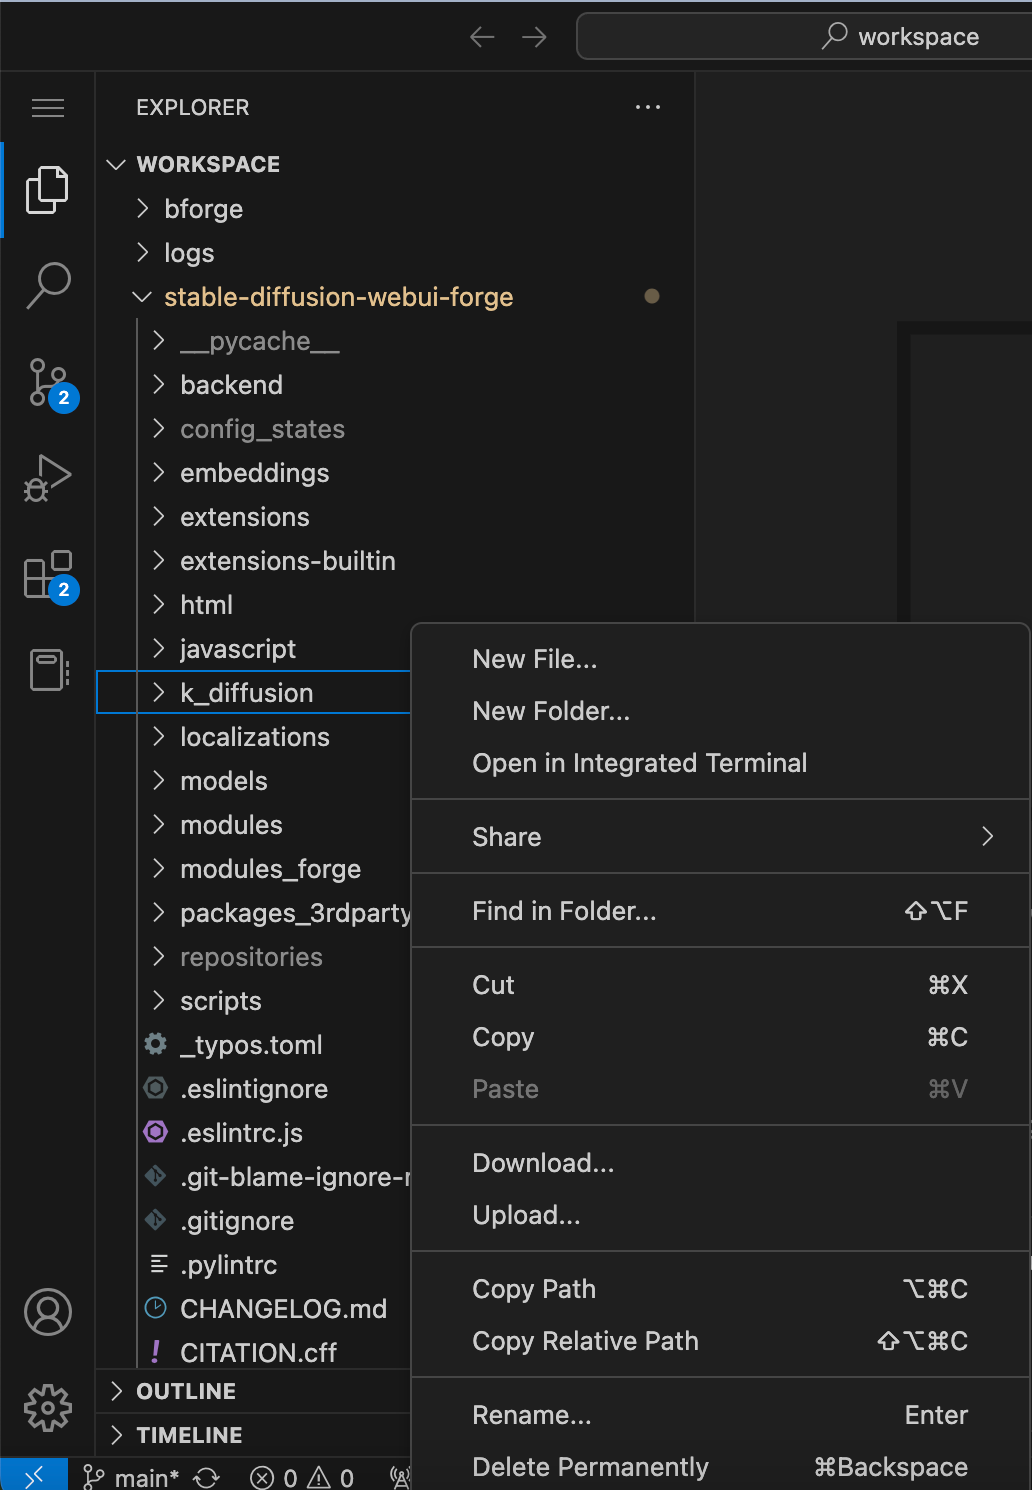Expand the repositories folder
The width and height of the screenshot is (1032, 1490).
[253, 957]
